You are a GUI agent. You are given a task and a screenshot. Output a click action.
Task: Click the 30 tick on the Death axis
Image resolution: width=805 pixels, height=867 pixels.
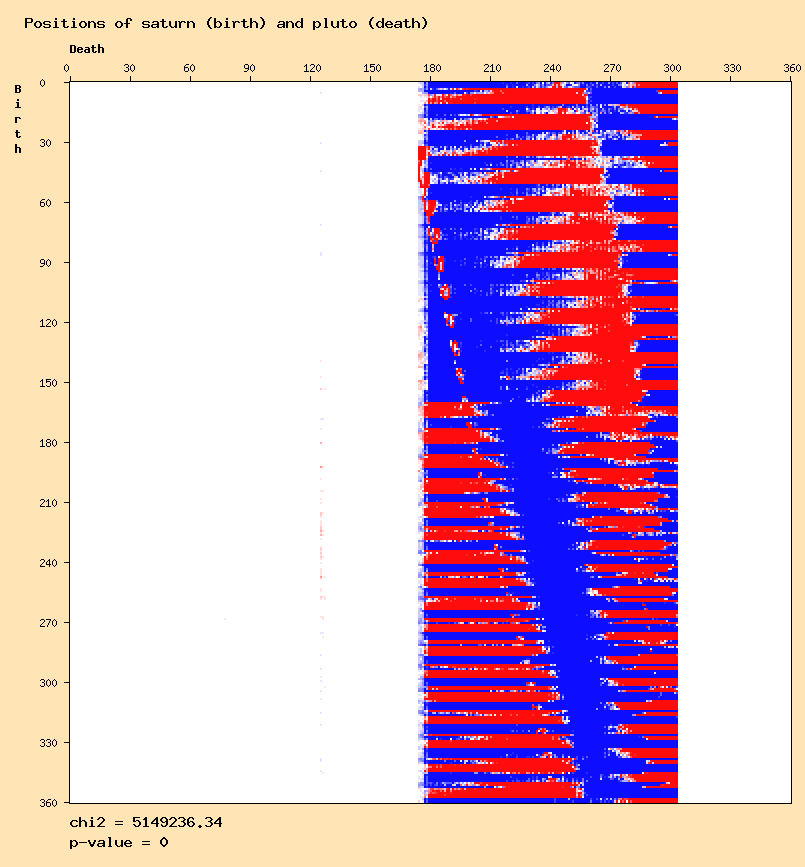click(x=129, y=68)
